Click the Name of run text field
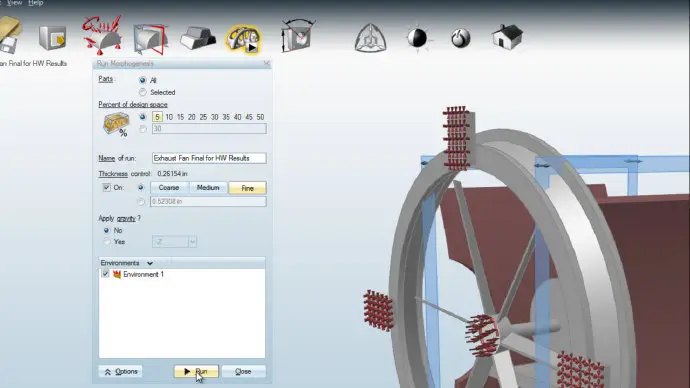 (x=209, y=158)
